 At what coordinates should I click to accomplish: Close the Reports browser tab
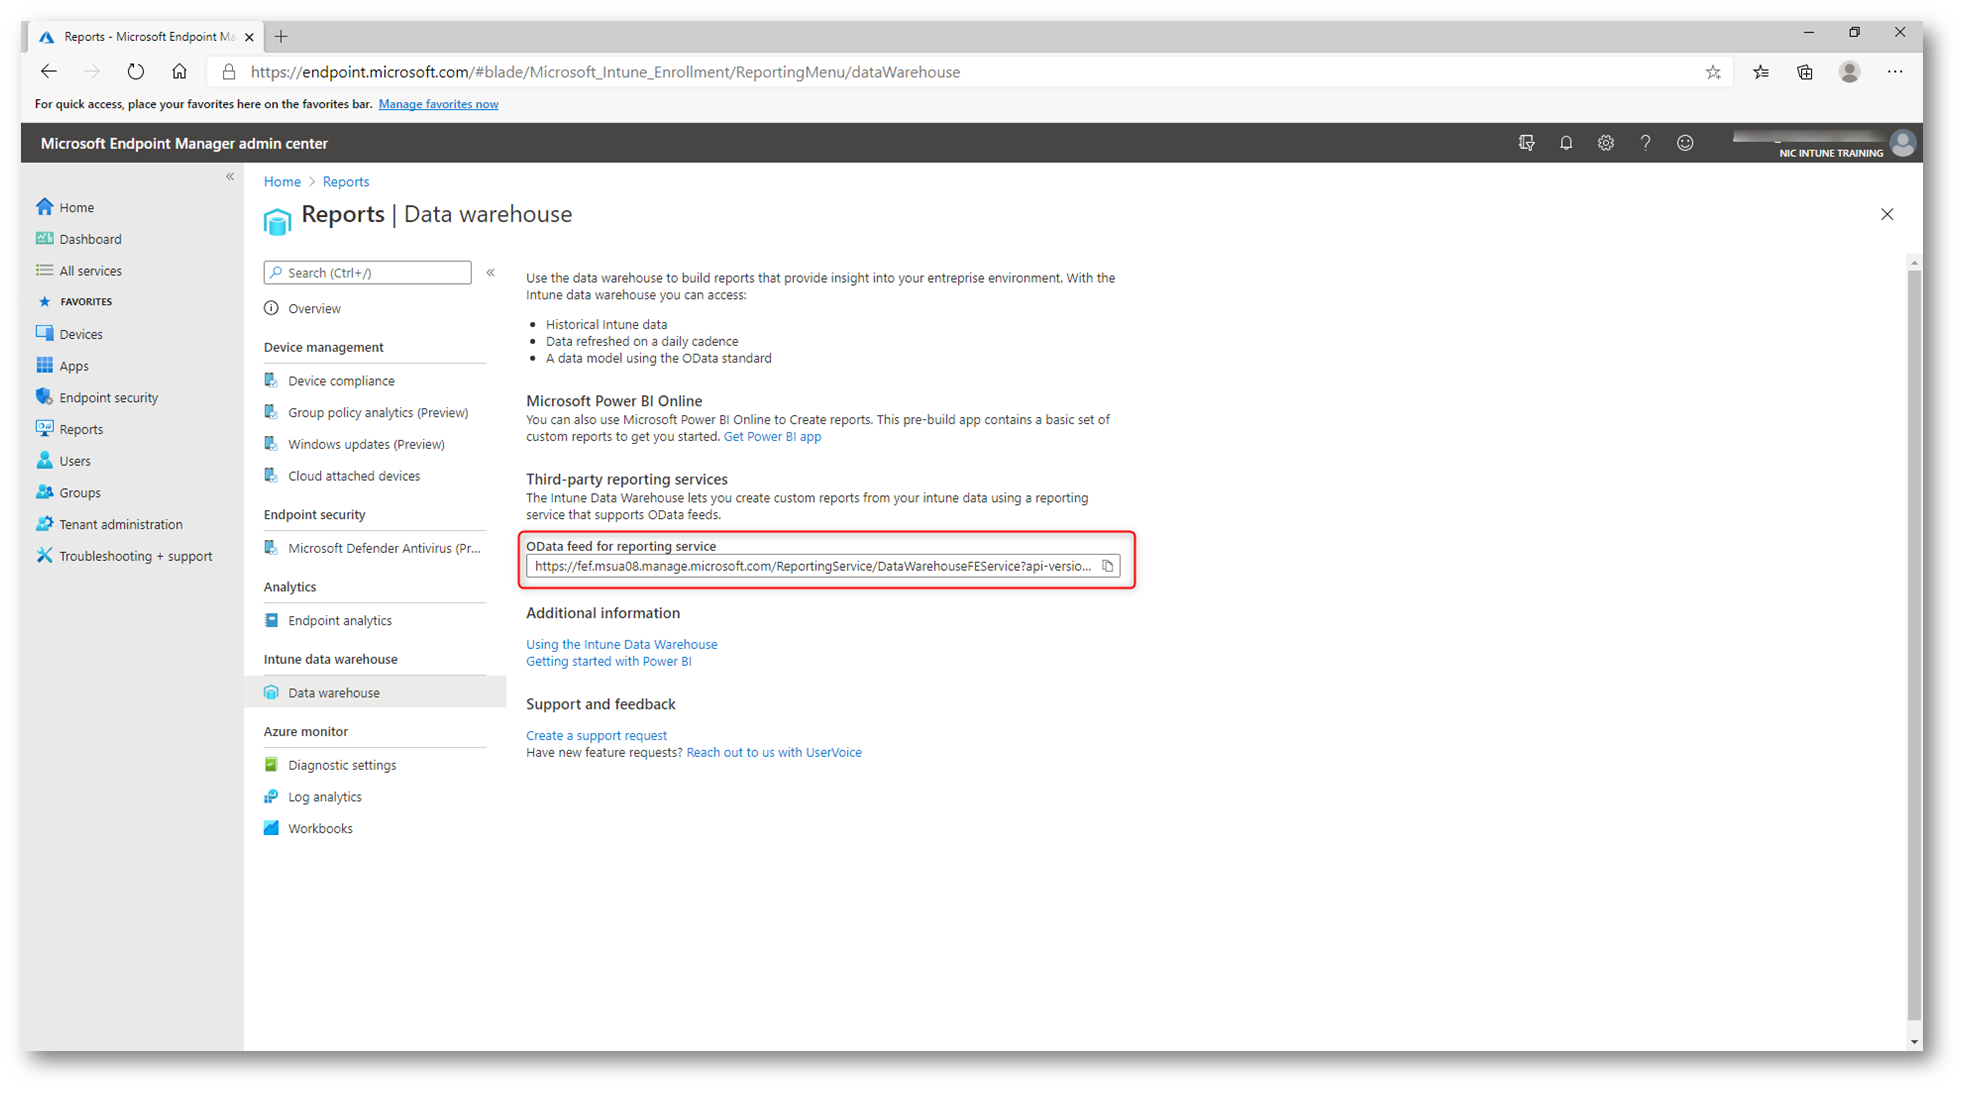coord(249,37)
